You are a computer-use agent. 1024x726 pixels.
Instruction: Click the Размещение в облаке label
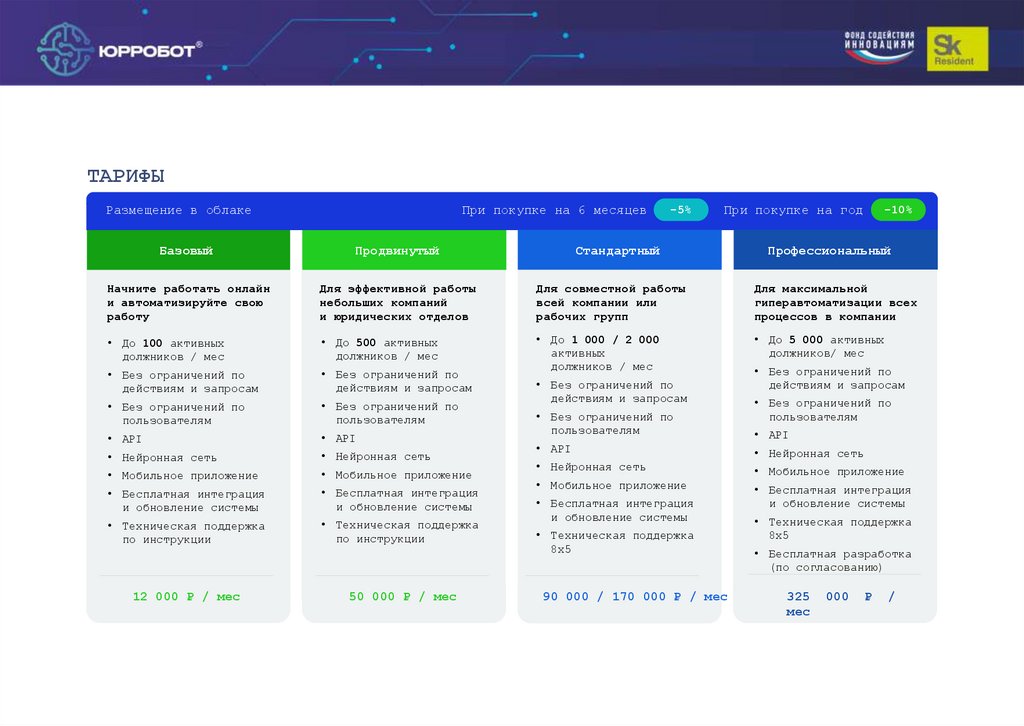point(178,210)
